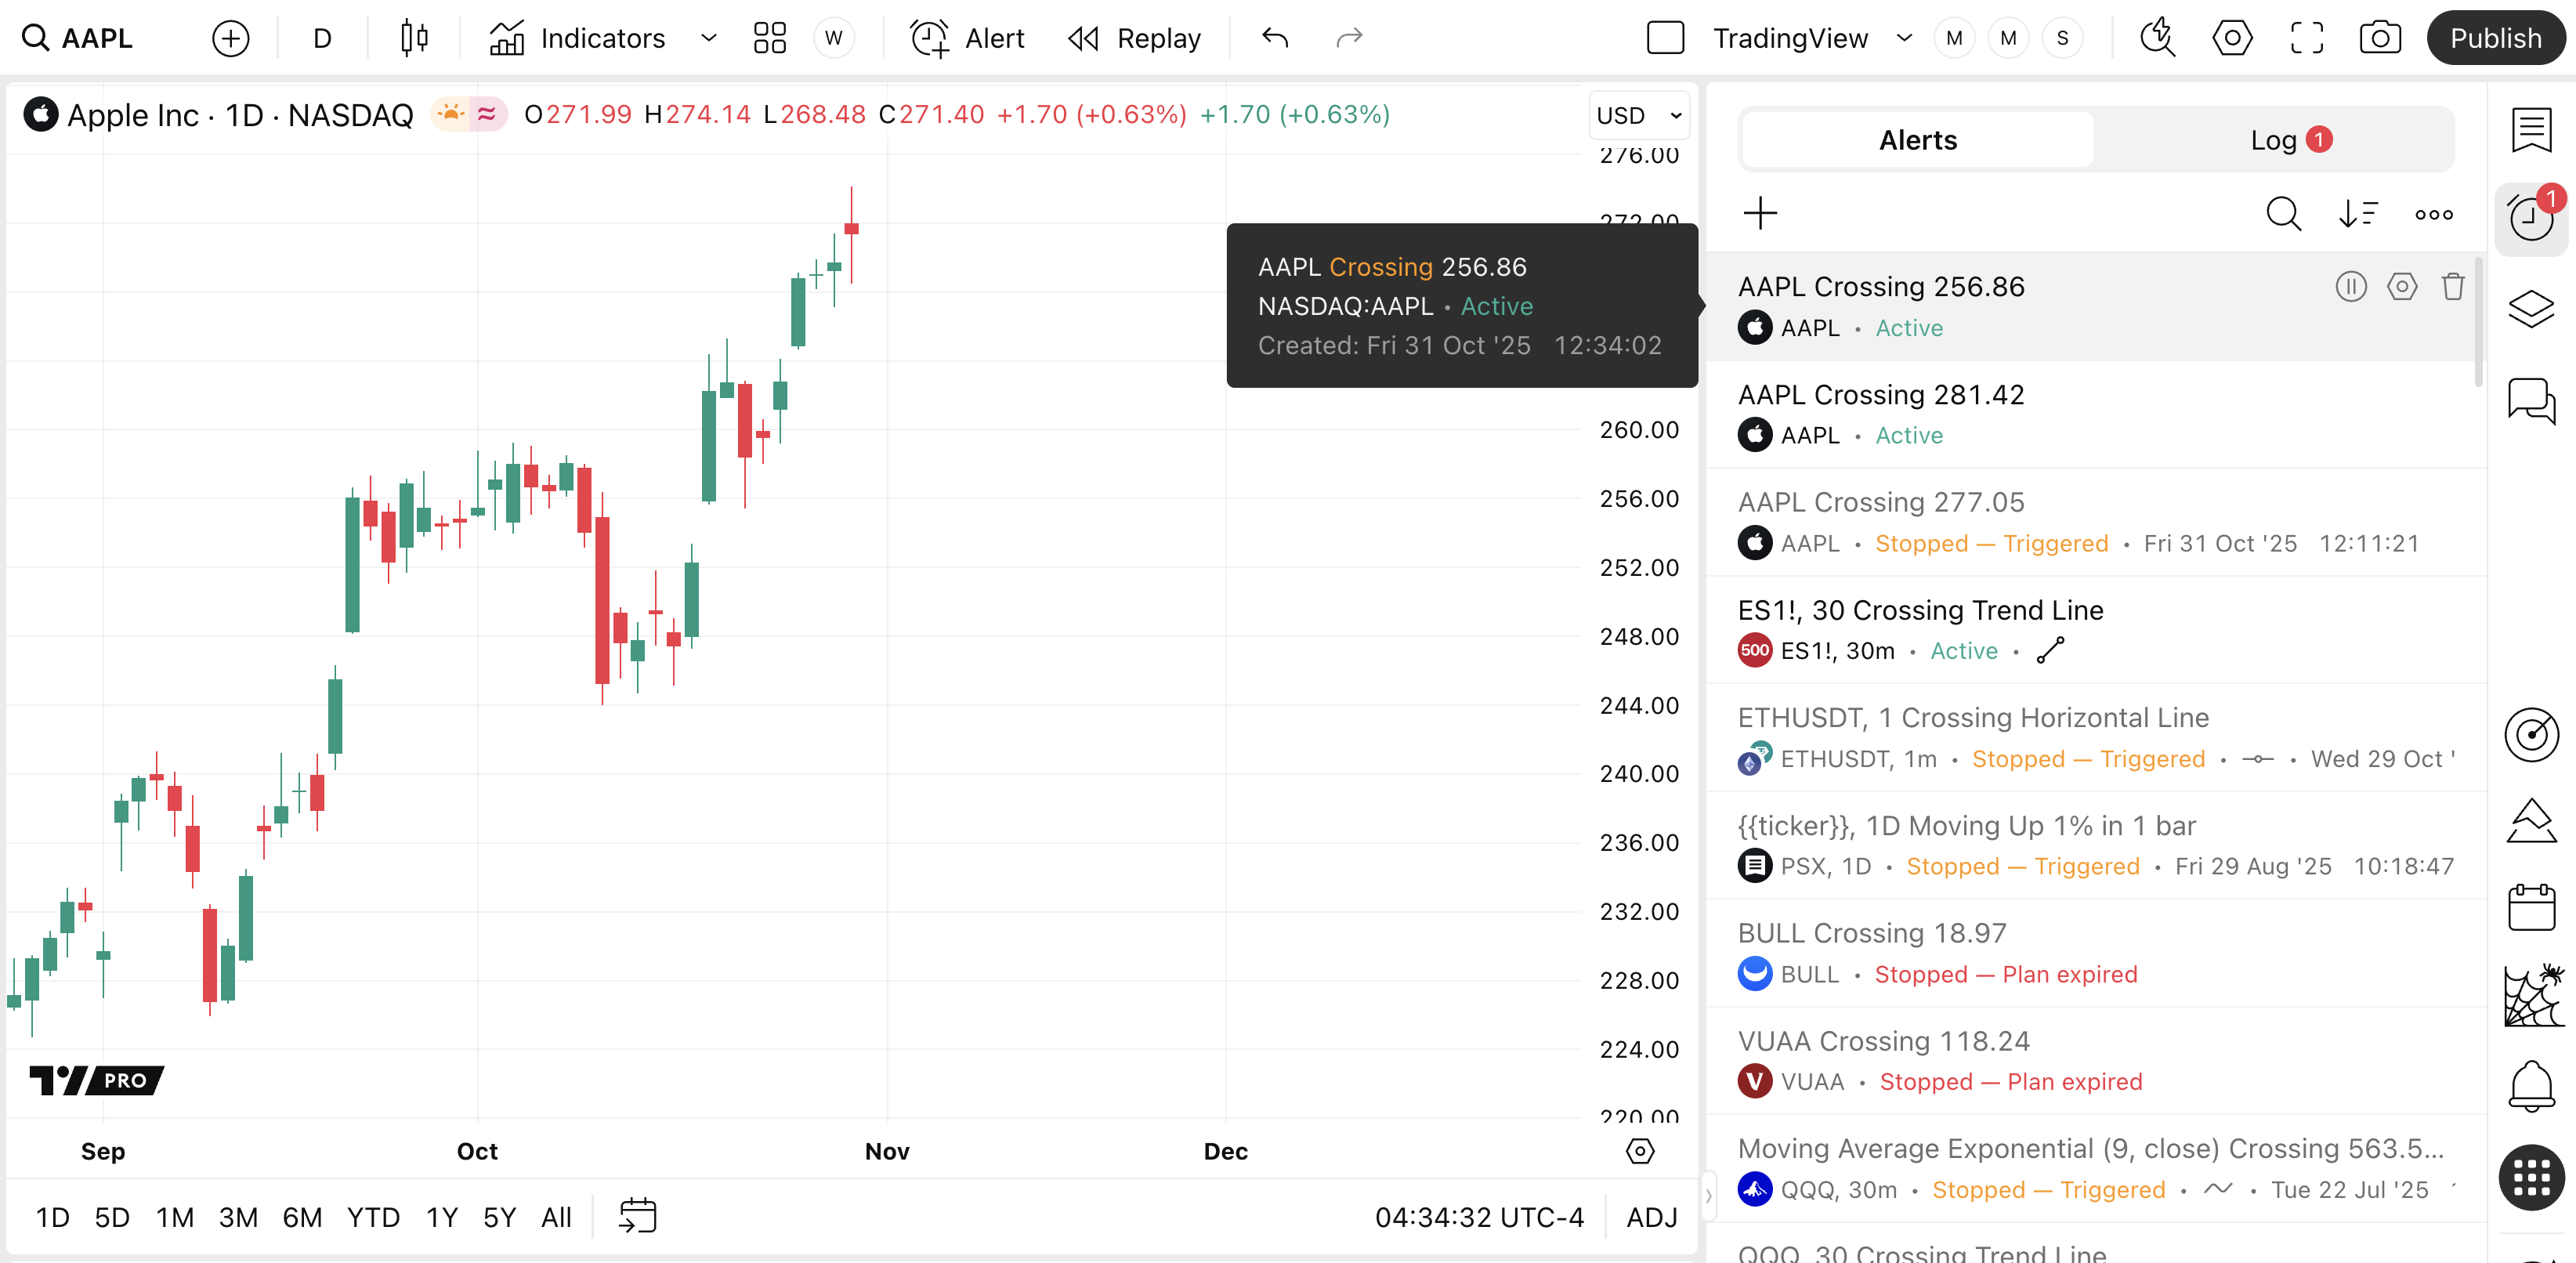
Task: Take a chart snapshot with camera icon
Action: (2379, 38)
